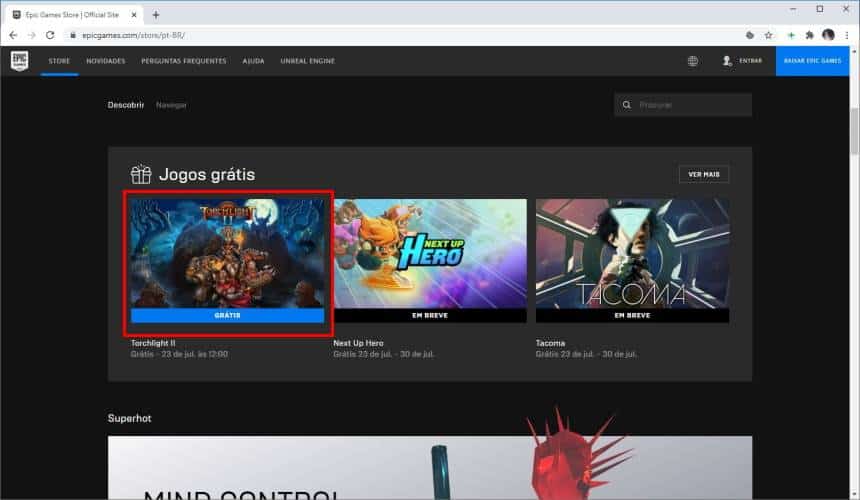Viewport: 860px width, 500px height.
Task: Focus the Procurar search field
Action: coord(683,105)
